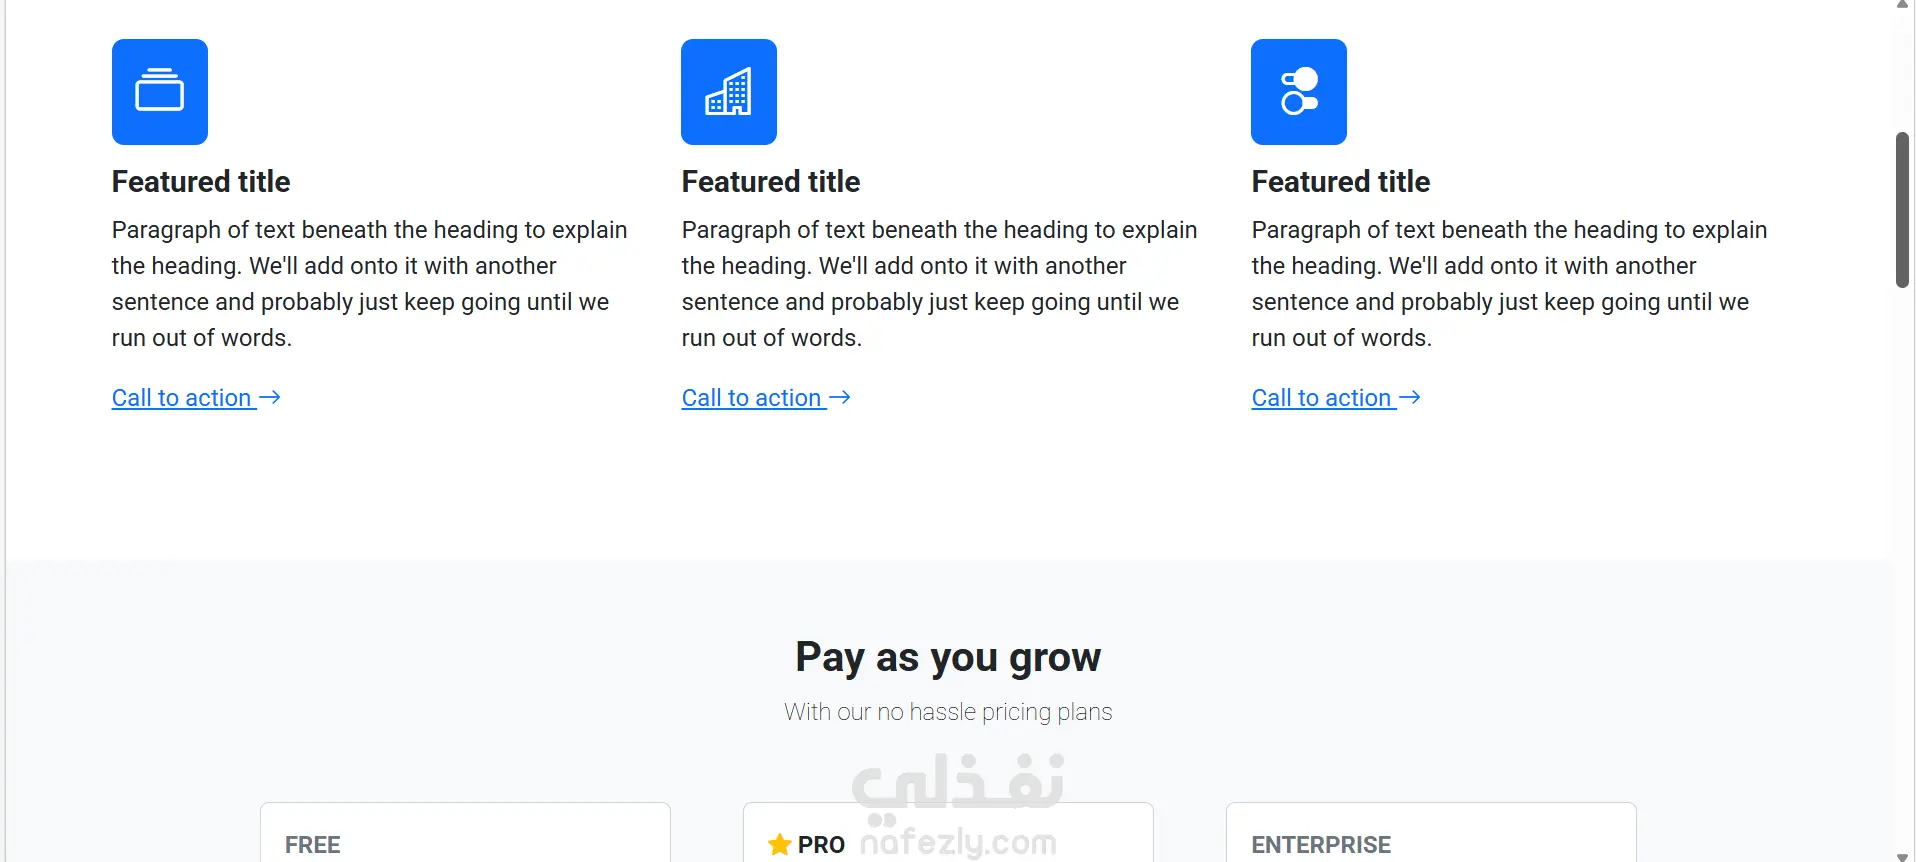Click the blue building icon tile
1916x862 pixels.
tap(729, 92)
